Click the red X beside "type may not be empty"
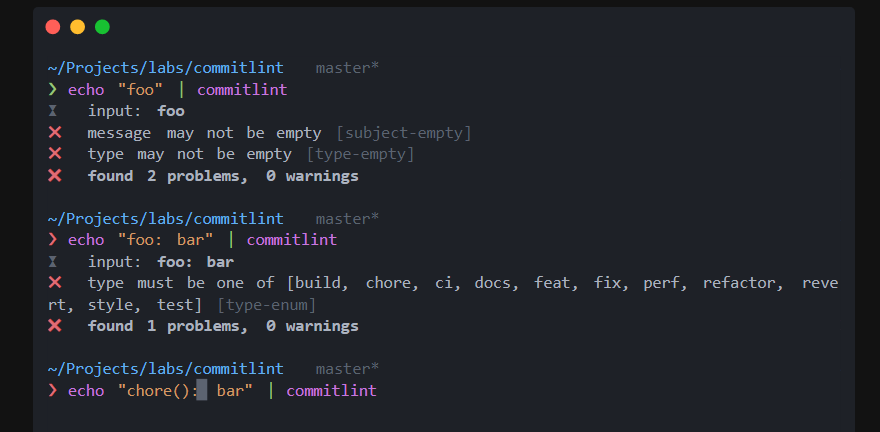Viewport: 880px width, 432px height. pyautogui.click(x=54, y=154)
